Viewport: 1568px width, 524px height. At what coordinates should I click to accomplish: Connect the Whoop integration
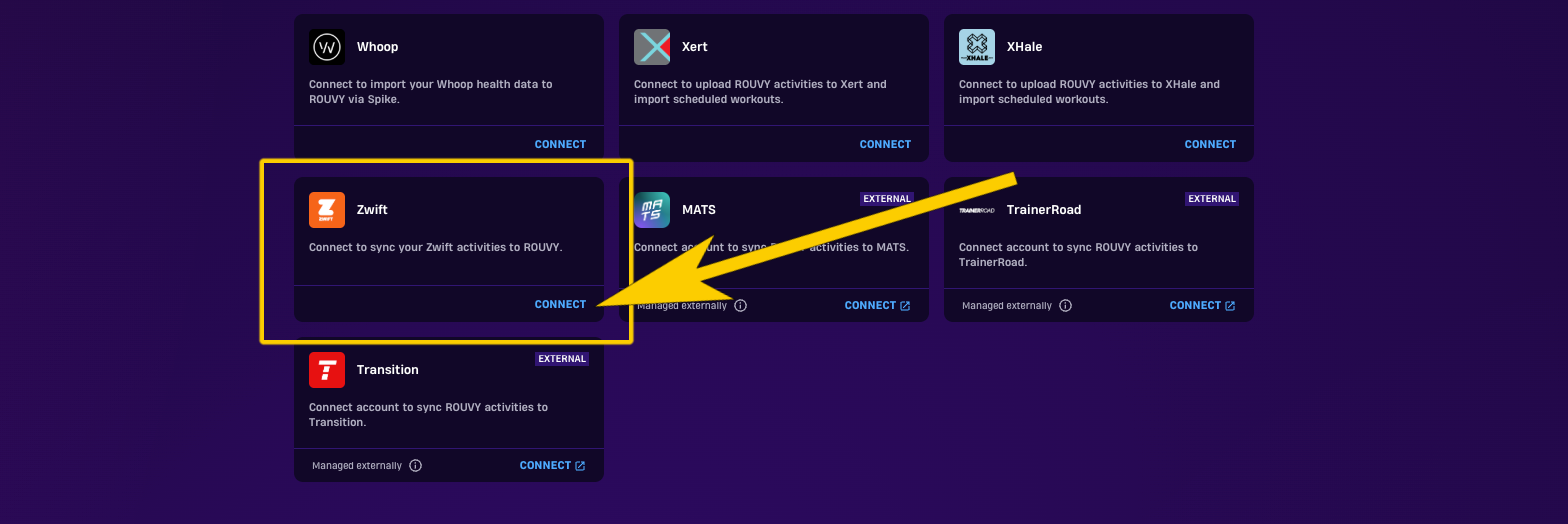pos(560,144)
